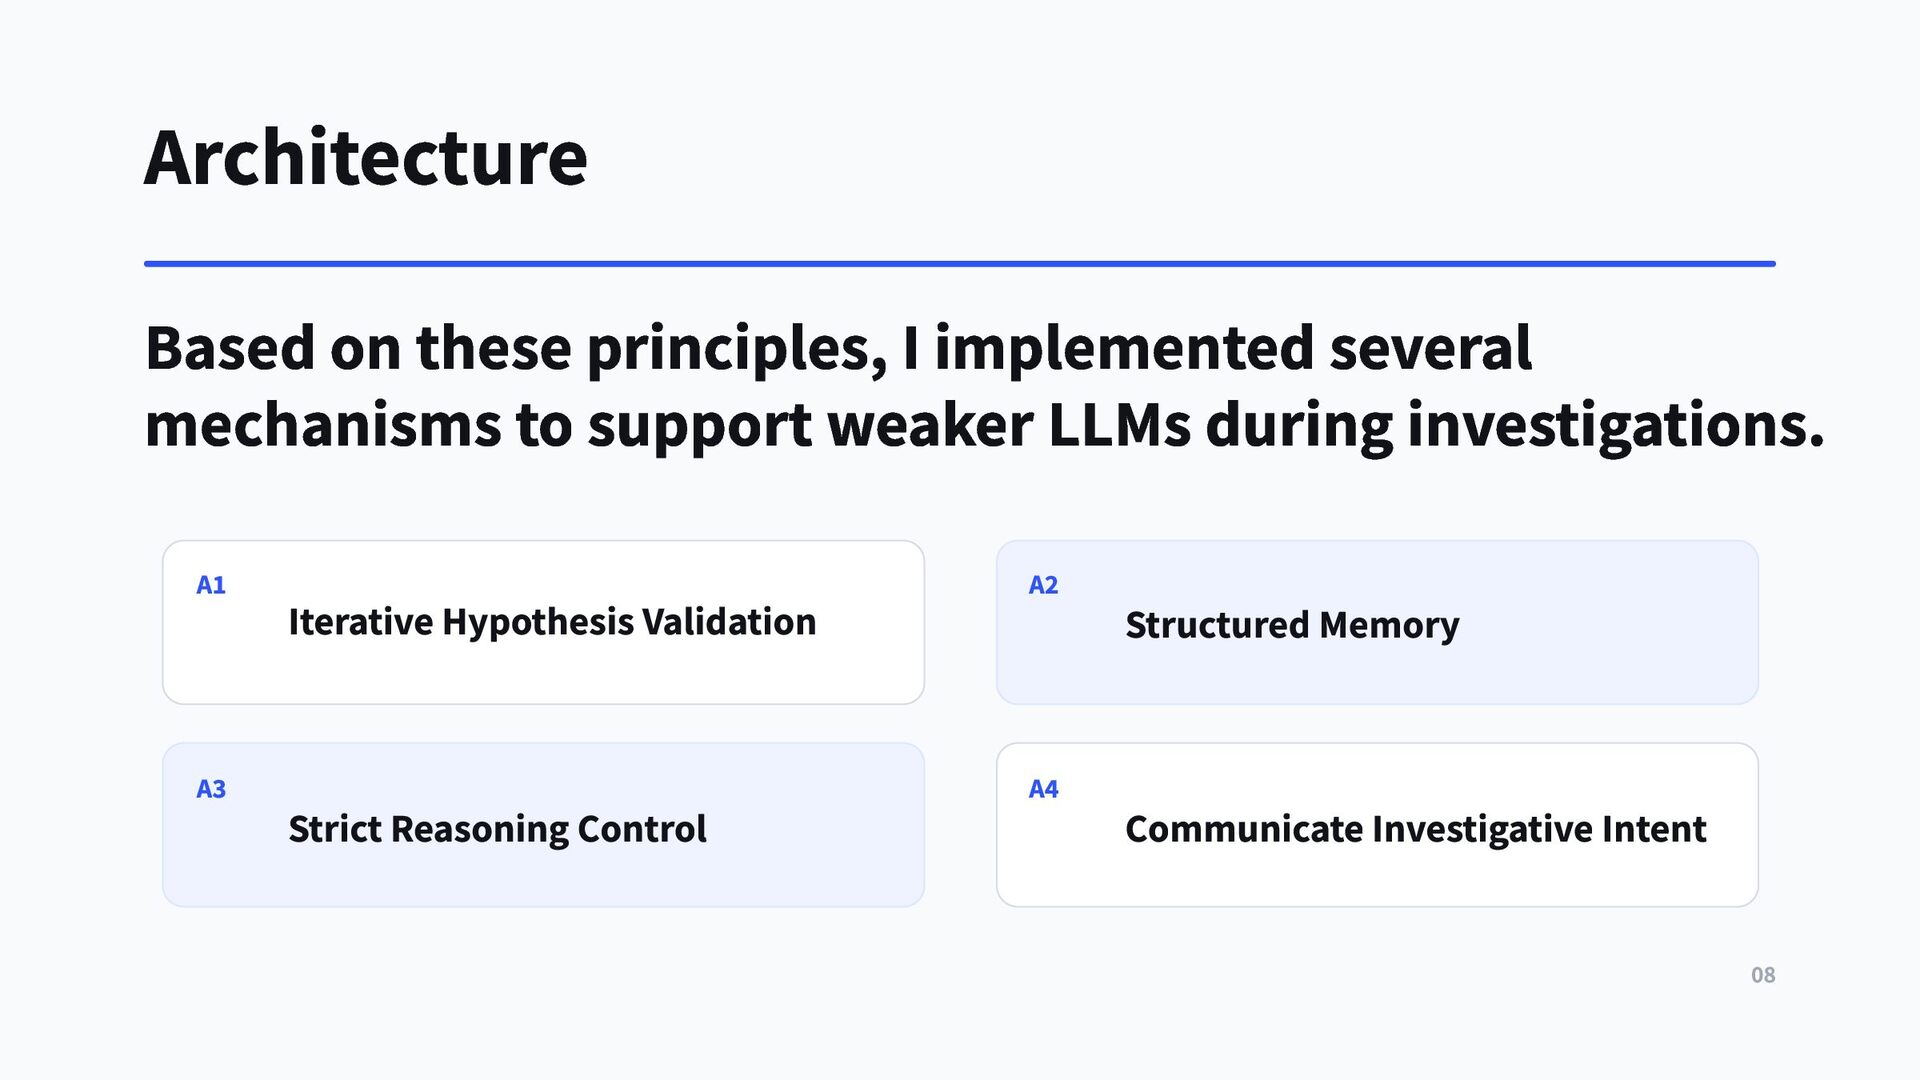Click the Structured Memory text

pyautogui.click(x=1292, y=625)
